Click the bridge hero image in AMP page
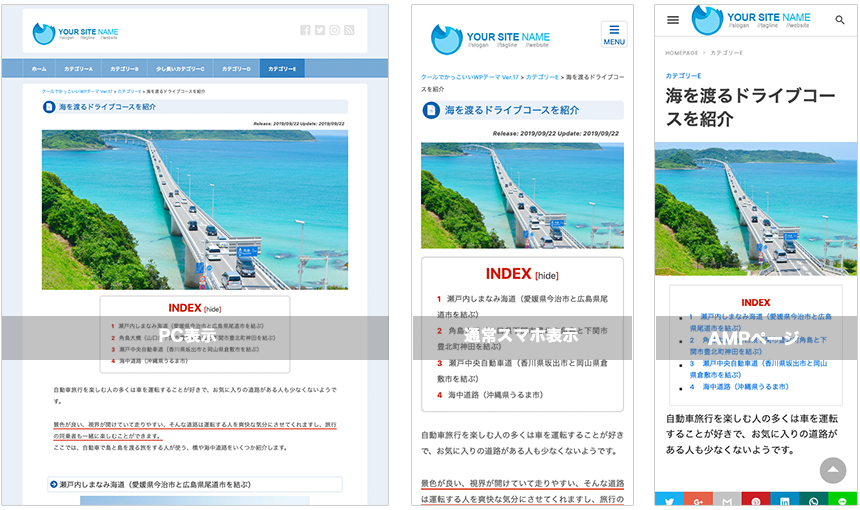Screen dimensions: 860x510 756,209
